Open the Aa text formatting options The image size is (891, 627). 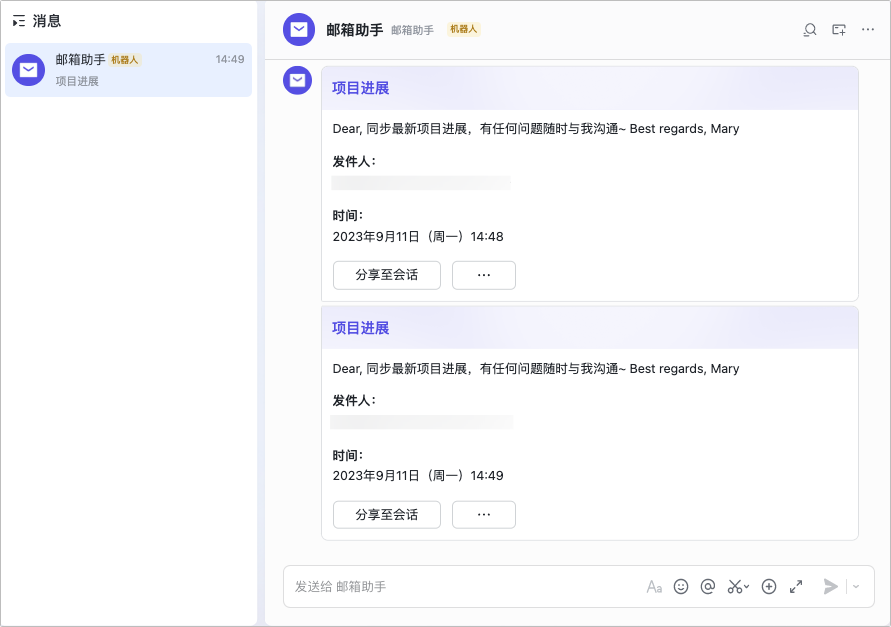pyautogui.click(x=654, y=587)
